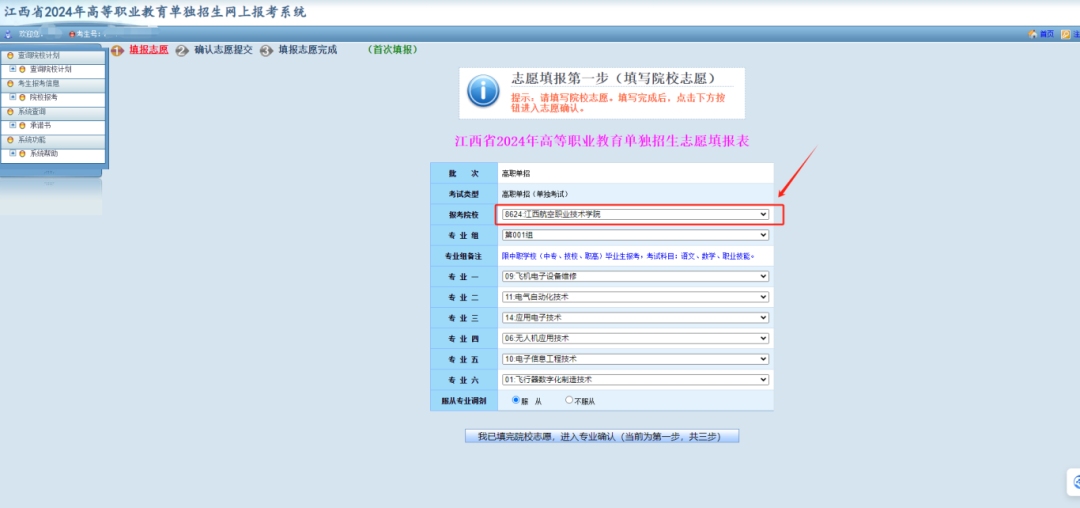This screenshot has height=508, width=1080.
Task: Click the 填报志愿 step link
Action: click(149, 50)
